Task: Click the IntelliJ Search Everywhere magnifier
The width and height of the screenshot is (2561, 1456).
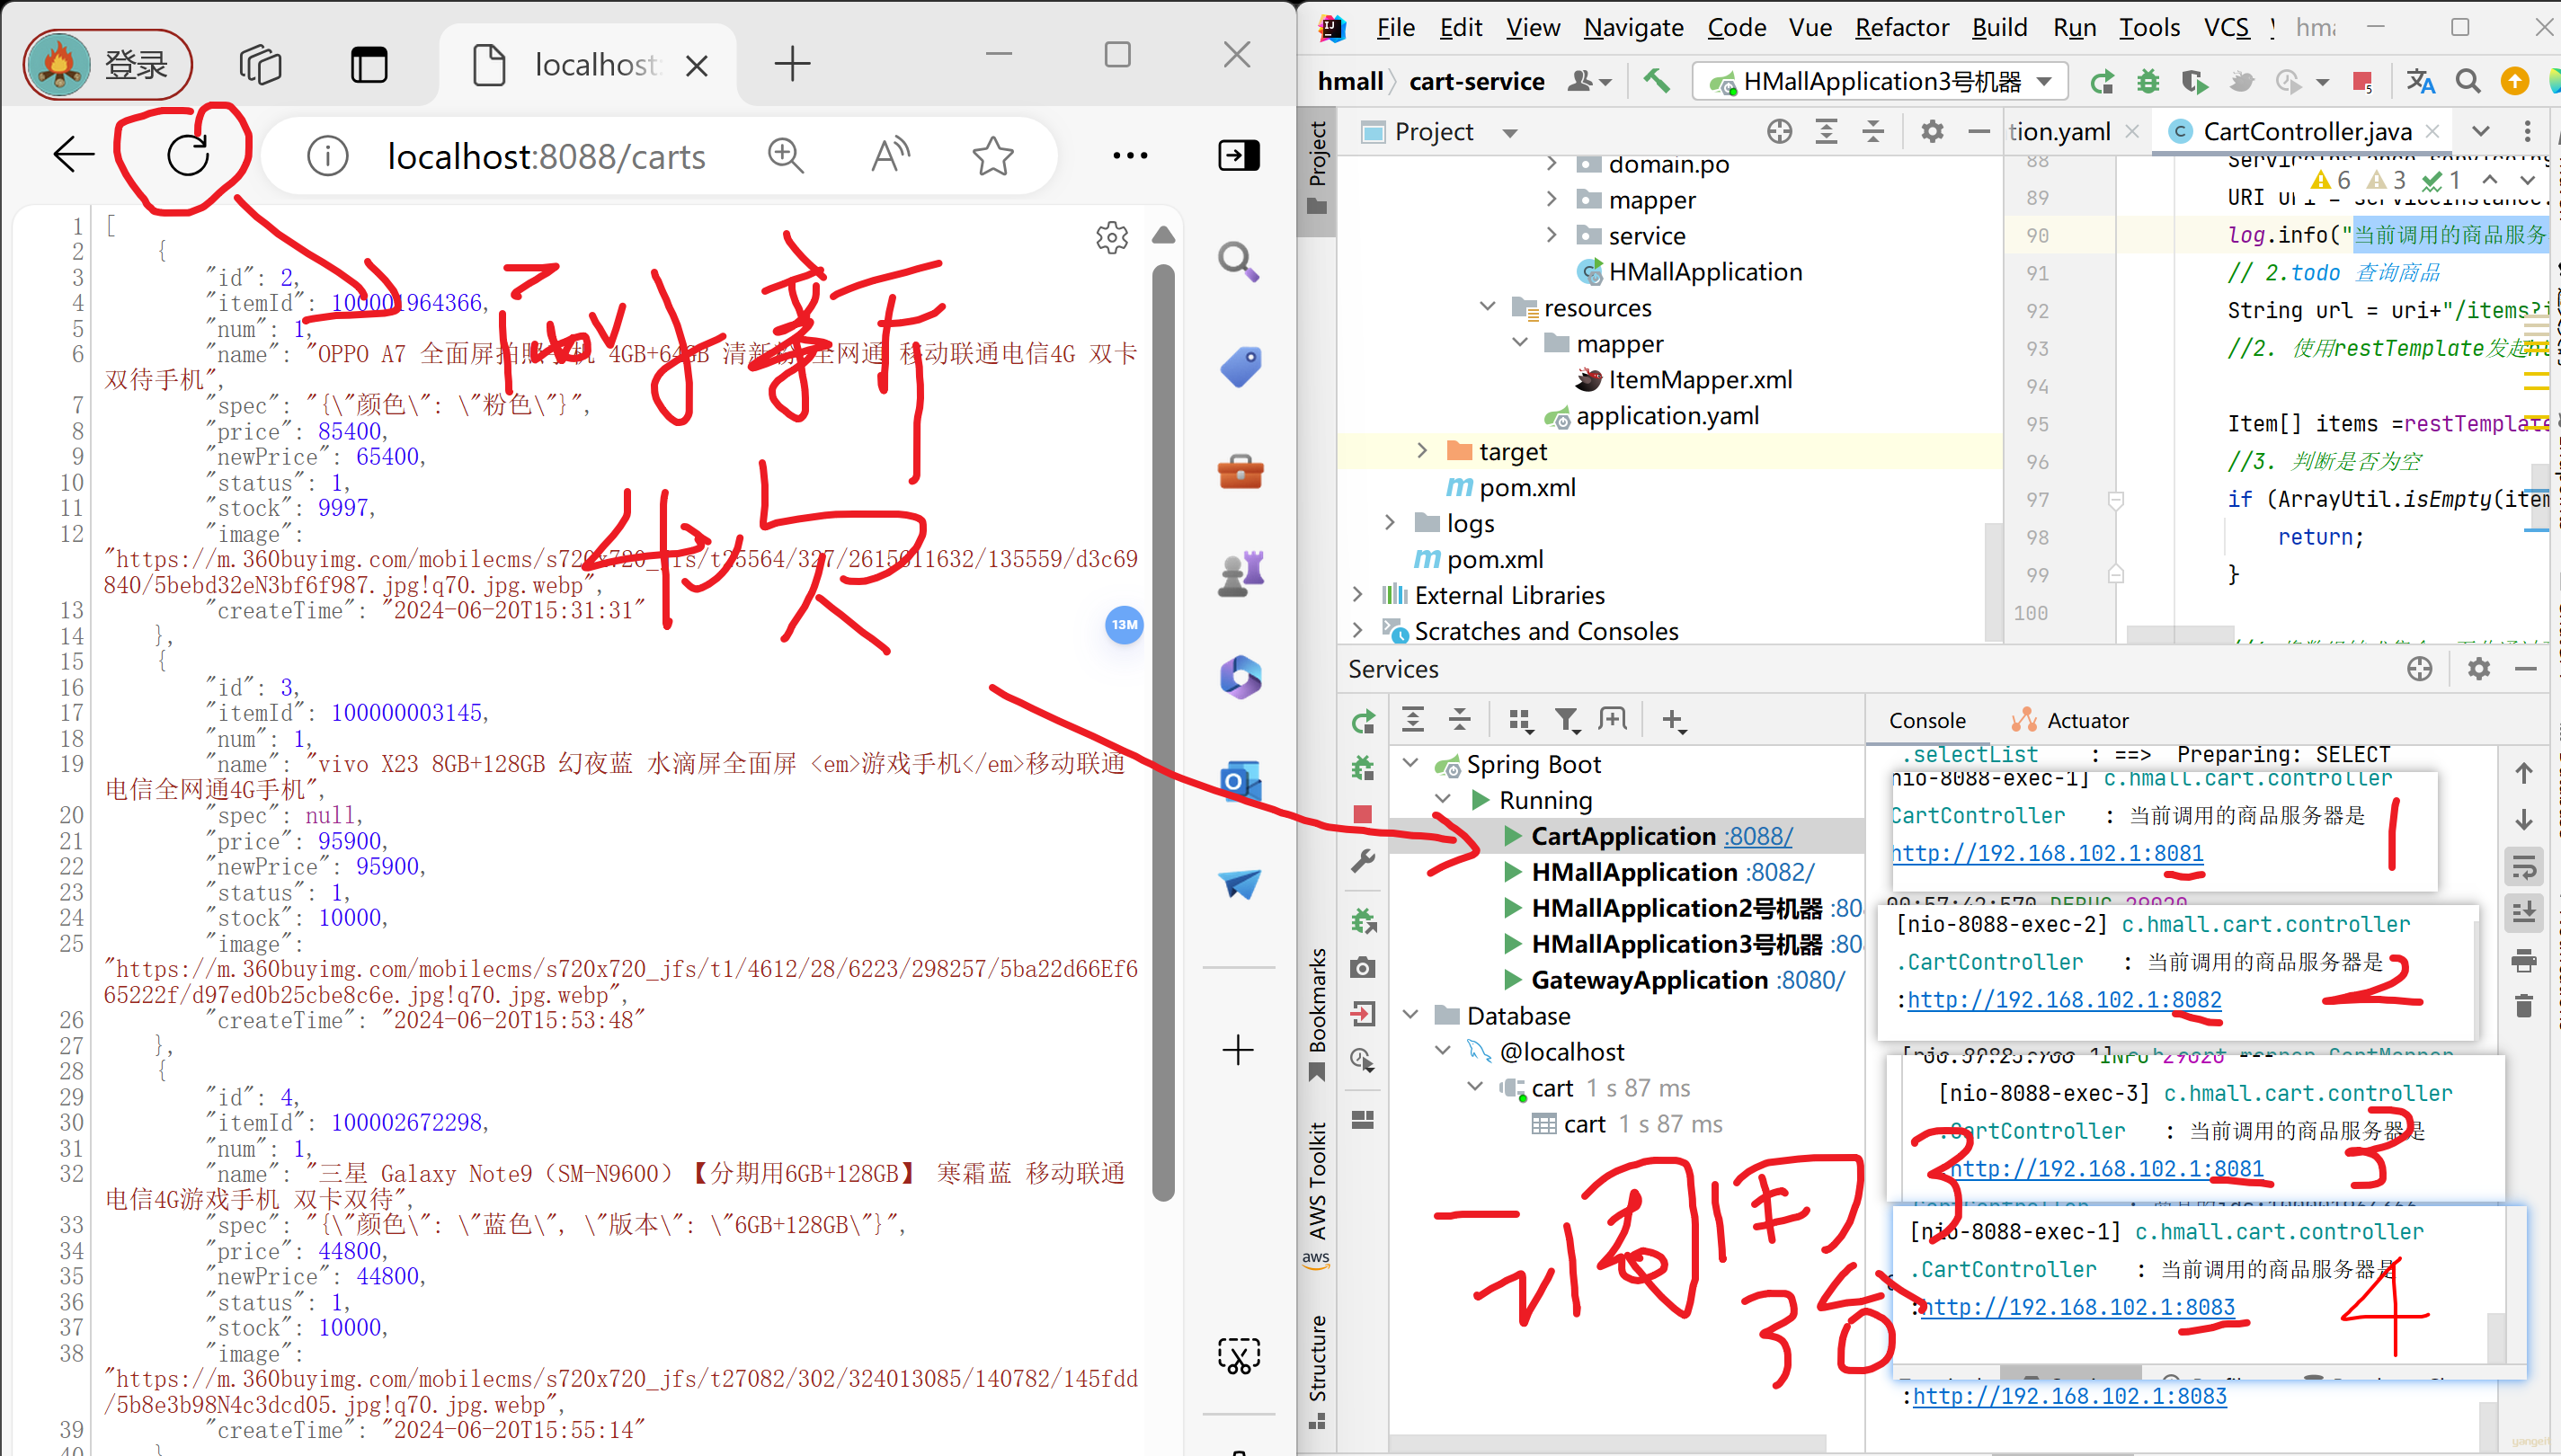Action: [2468, 81]
